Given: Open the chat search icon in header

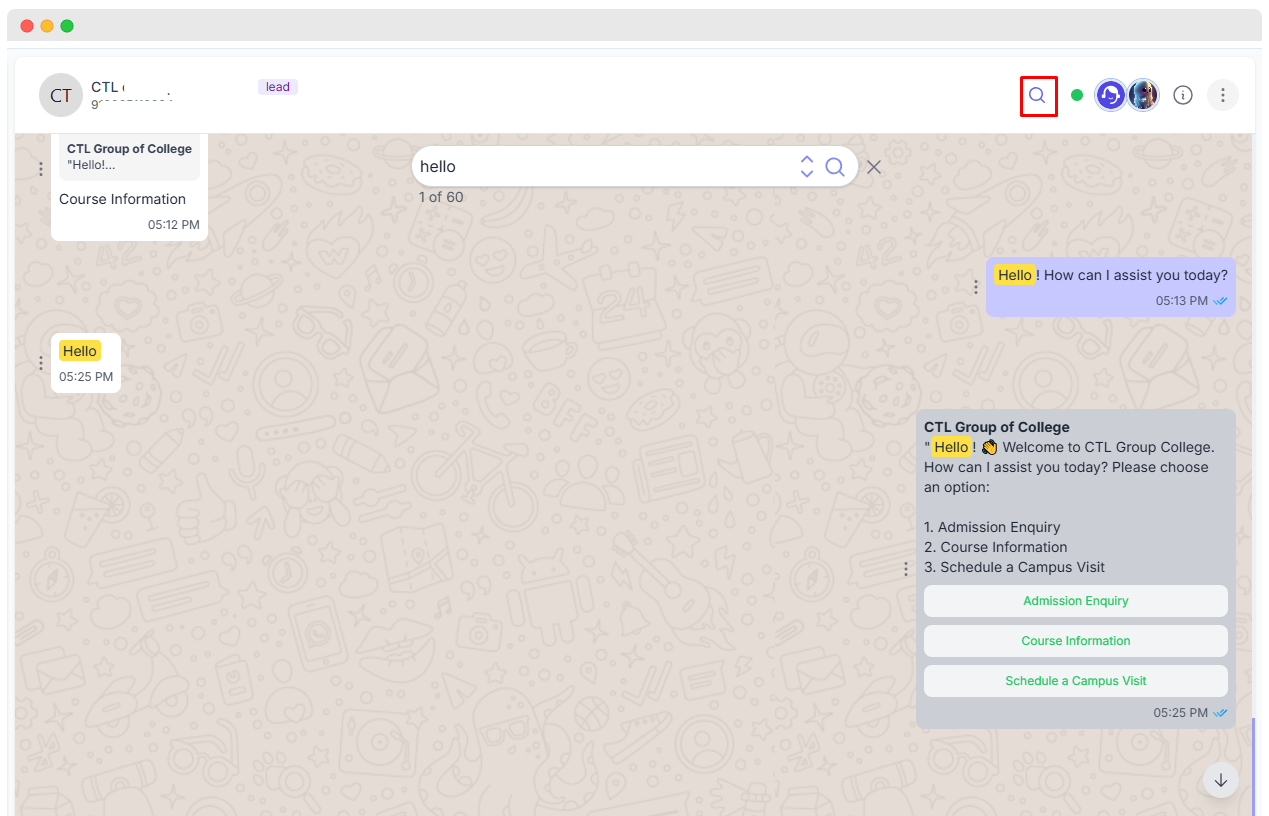Looking at the screenshot, I should (x=1038, y=95).
